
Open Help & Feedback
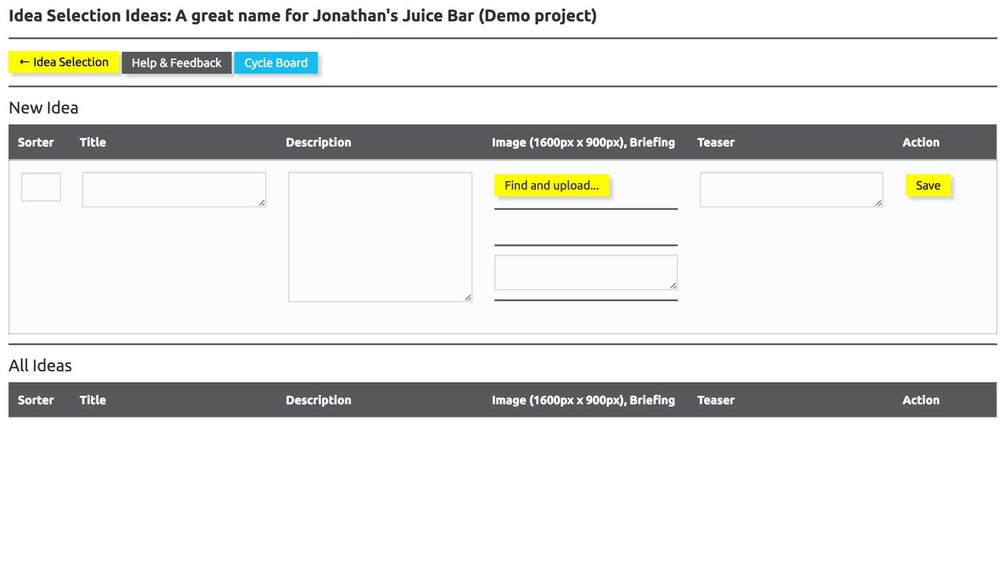click(x=176, y=63)
